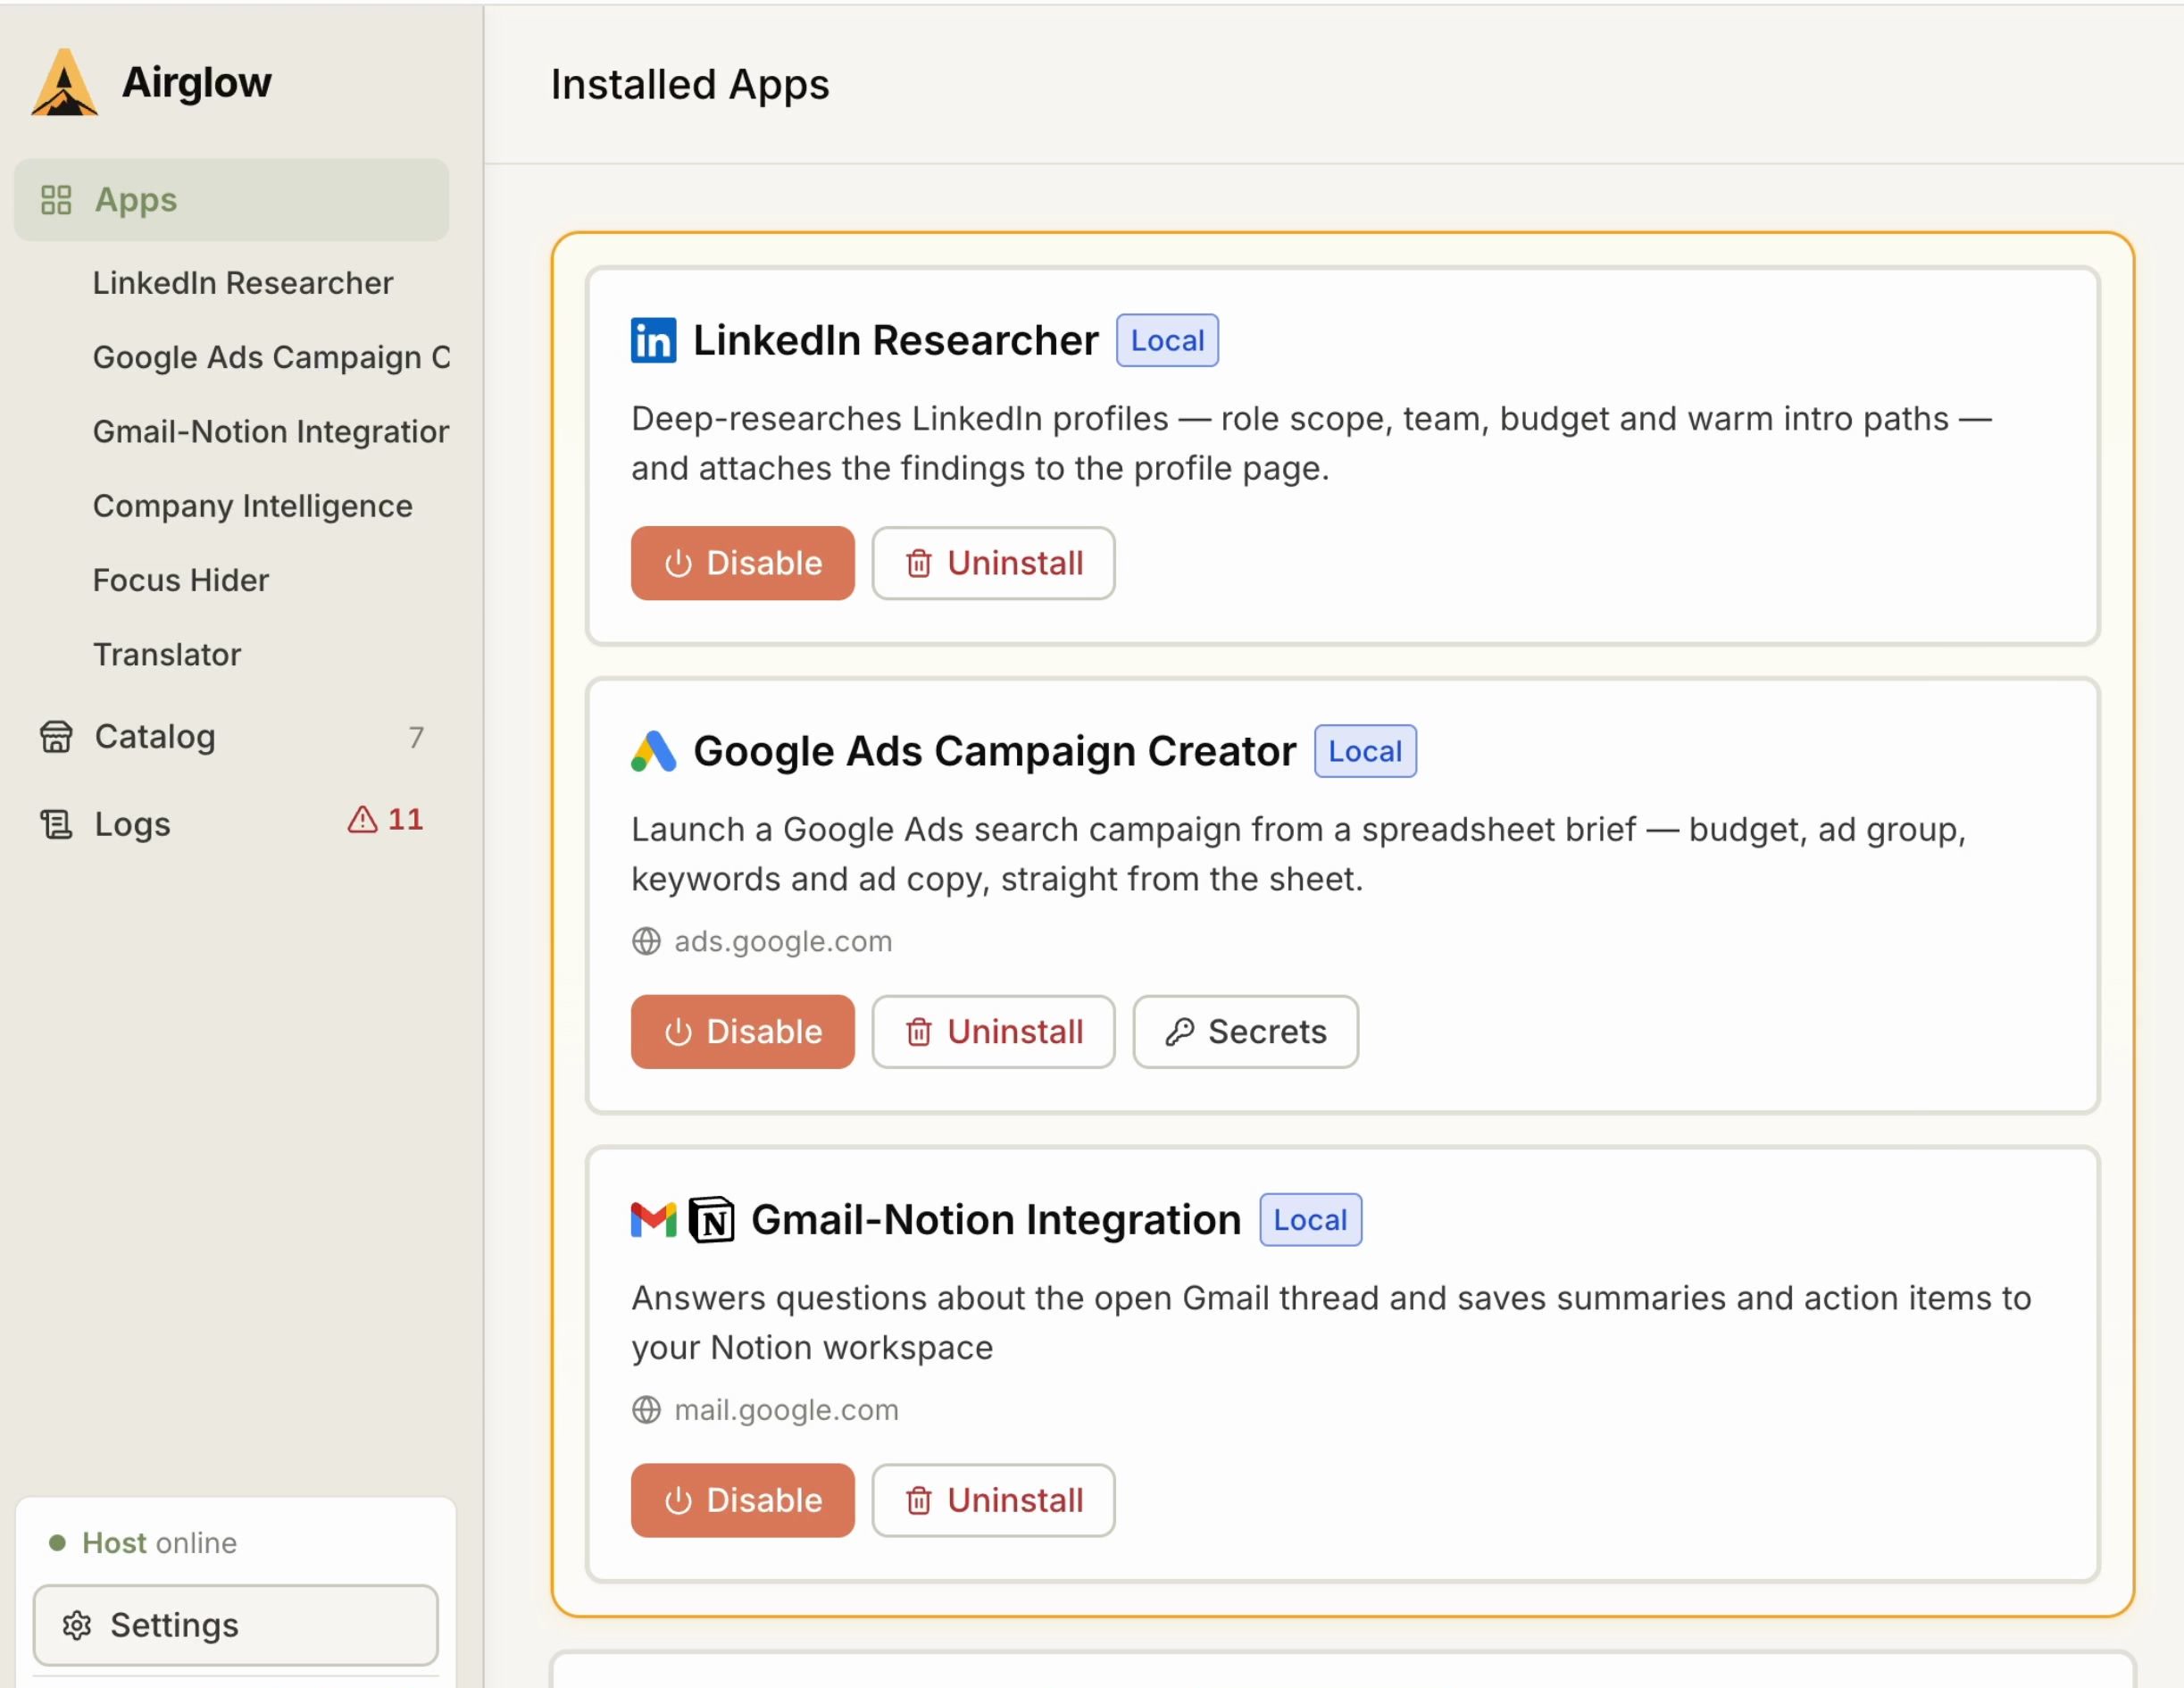The width and height of the screenshot is (2184, 1688).
Task: Open Translator in sidebar
Action: (167, 655)
